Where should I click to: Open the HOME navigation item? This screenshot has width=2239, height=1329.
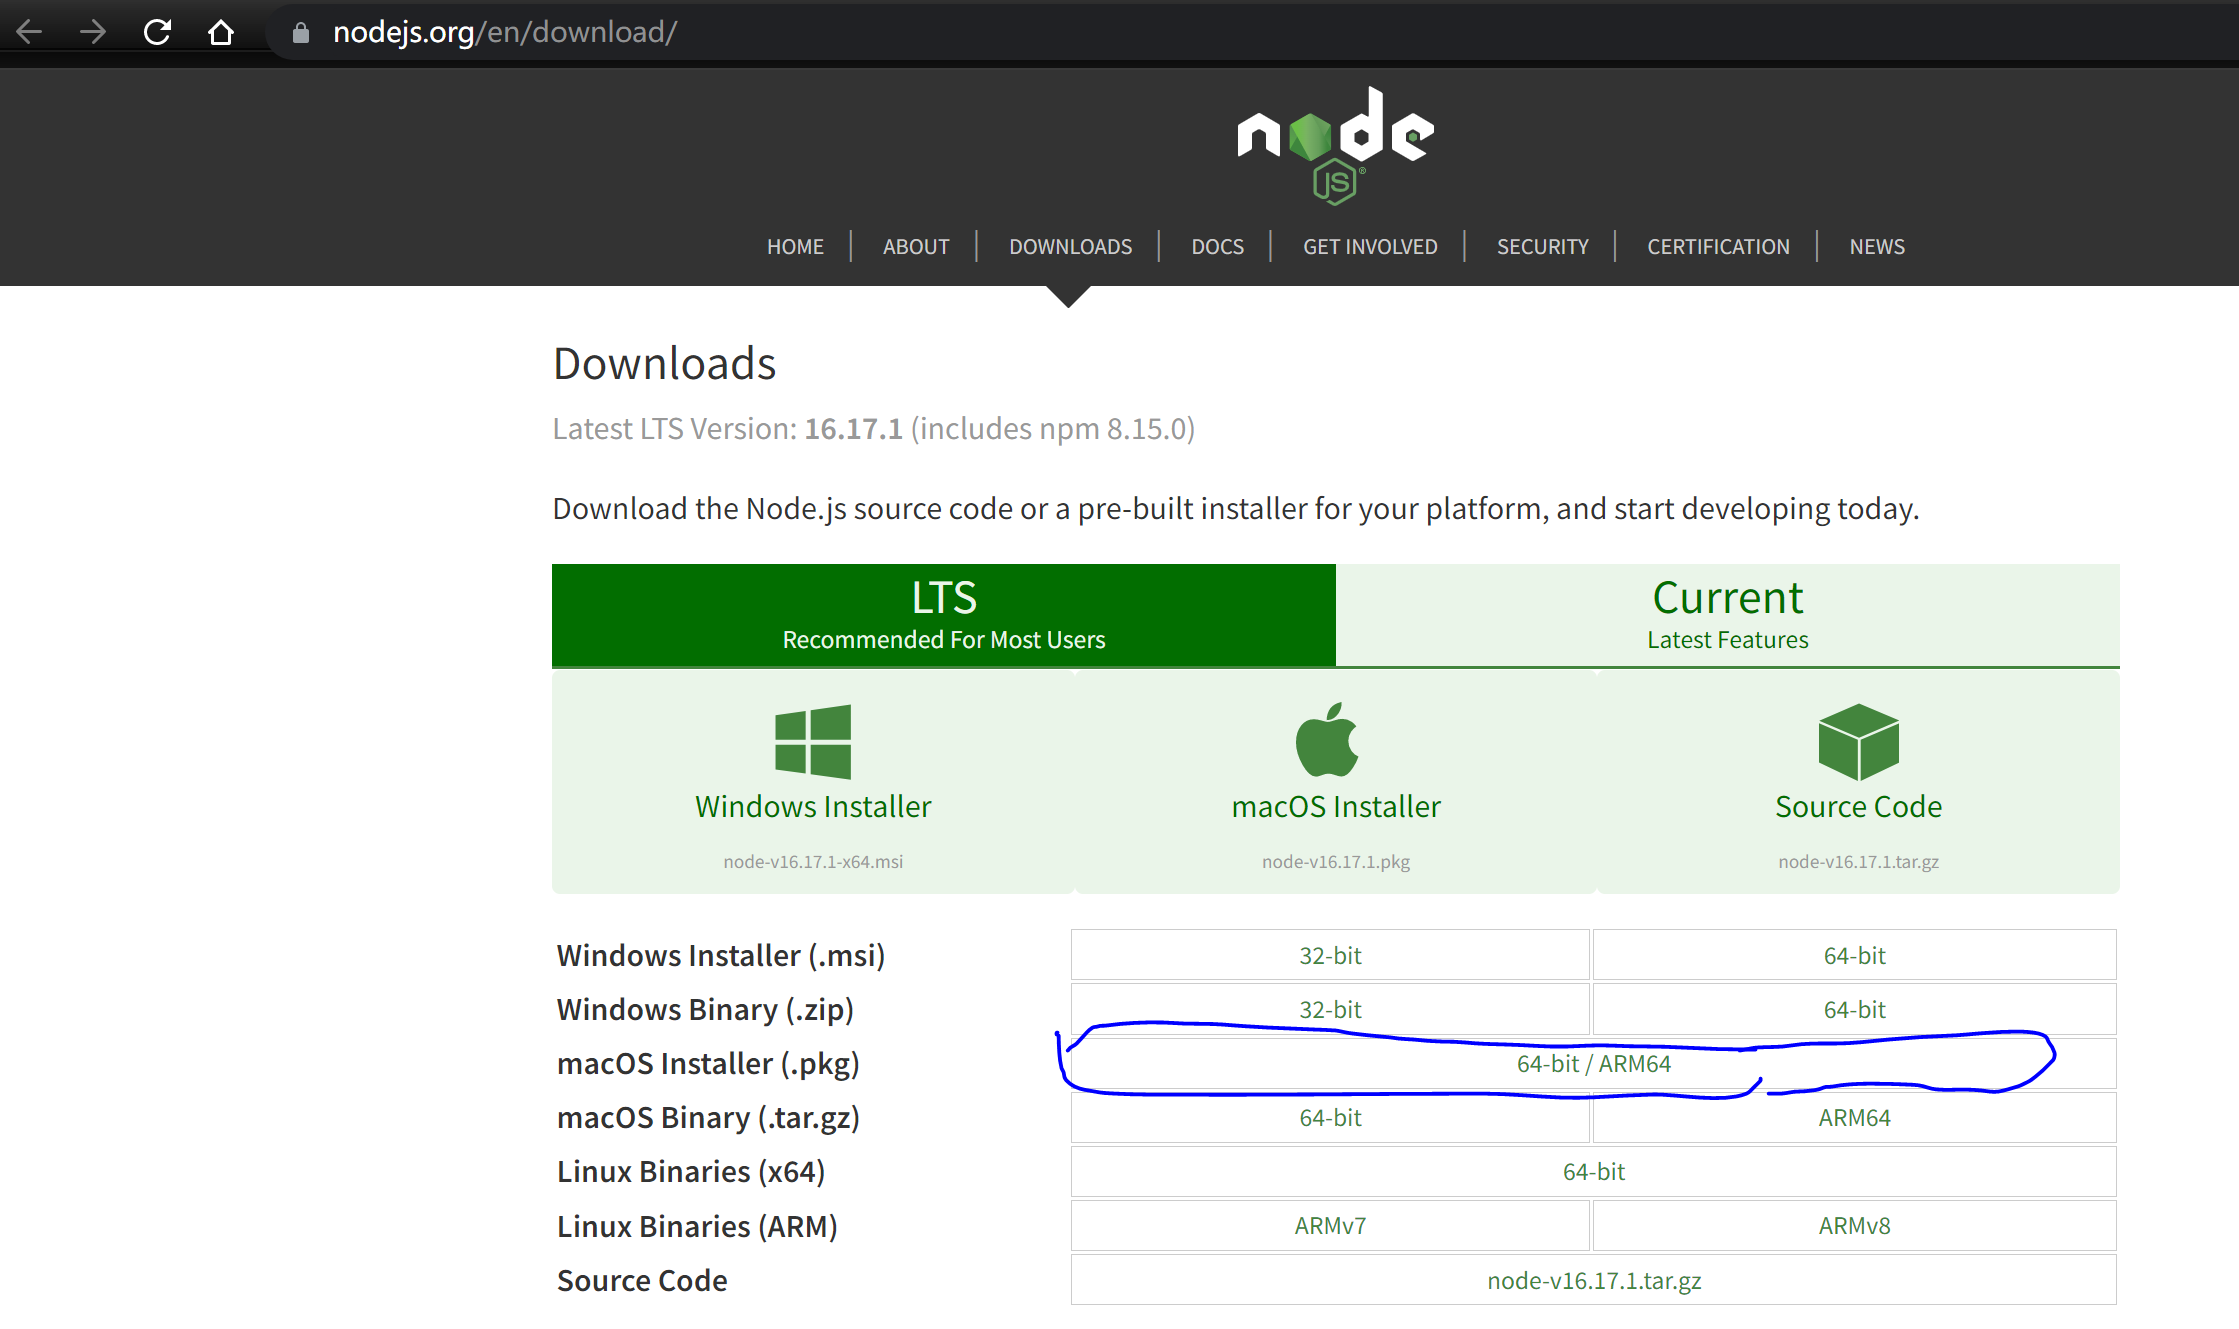pyautogui.click(x=795, y=246)
